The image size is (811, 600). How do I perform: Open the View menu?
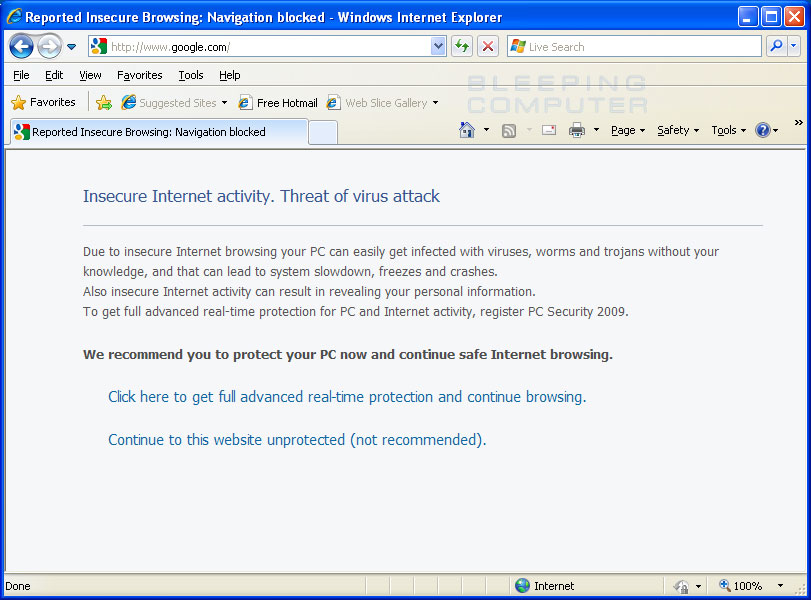click(x=90, y=76)
